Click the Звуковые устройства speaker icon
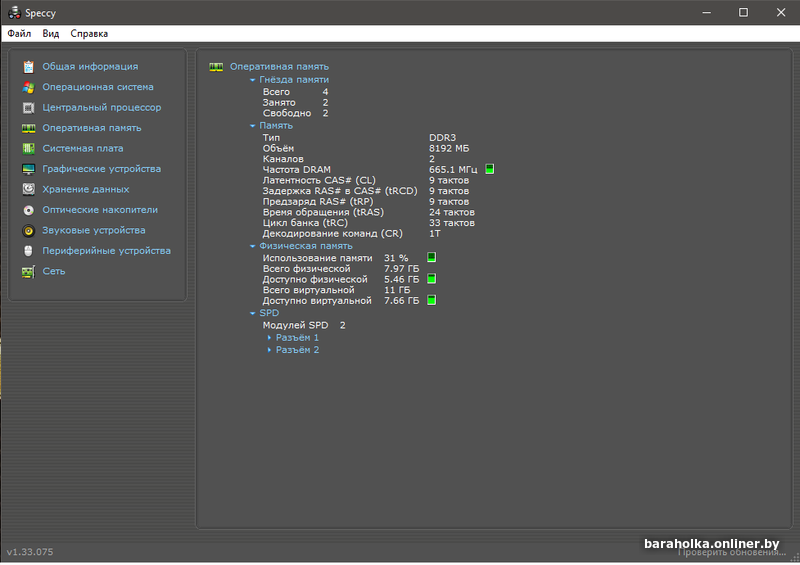 [x=29, y=231]
